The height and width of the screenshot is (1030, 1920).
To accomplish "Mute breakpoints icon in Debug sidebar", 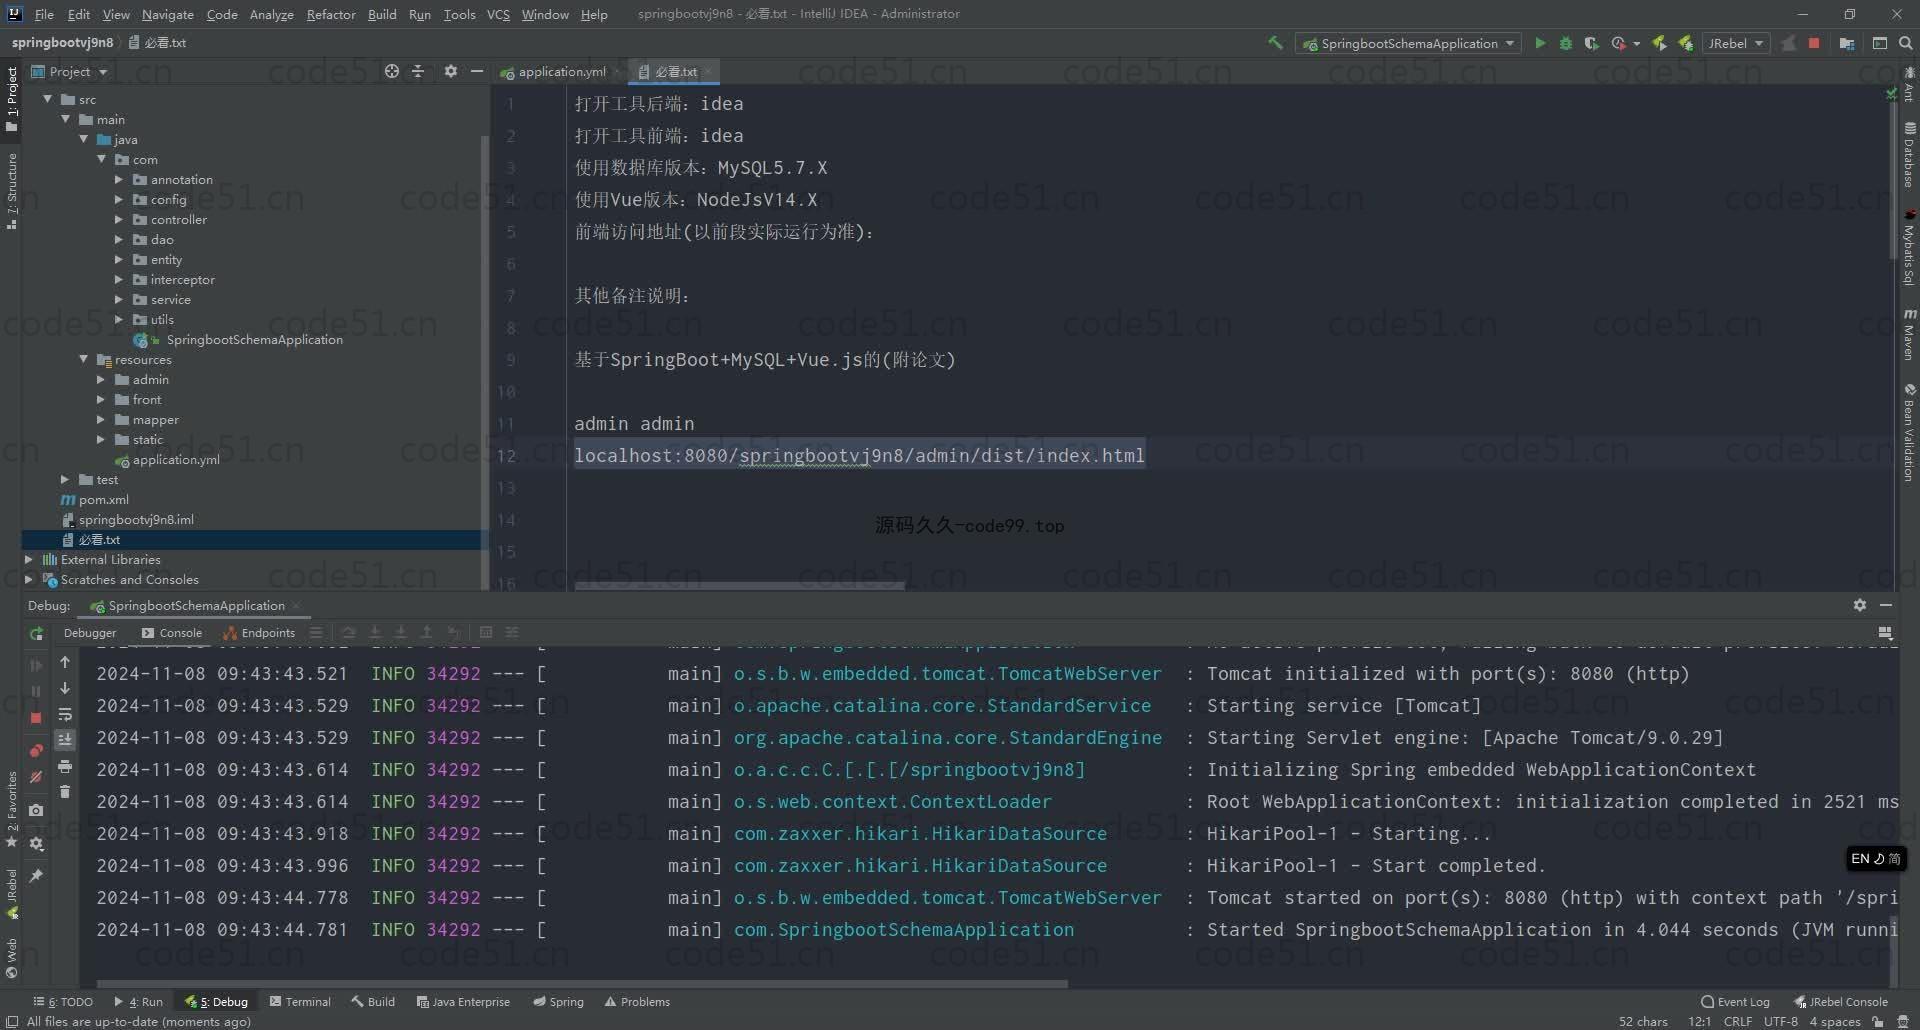I will tap(36, 777).
